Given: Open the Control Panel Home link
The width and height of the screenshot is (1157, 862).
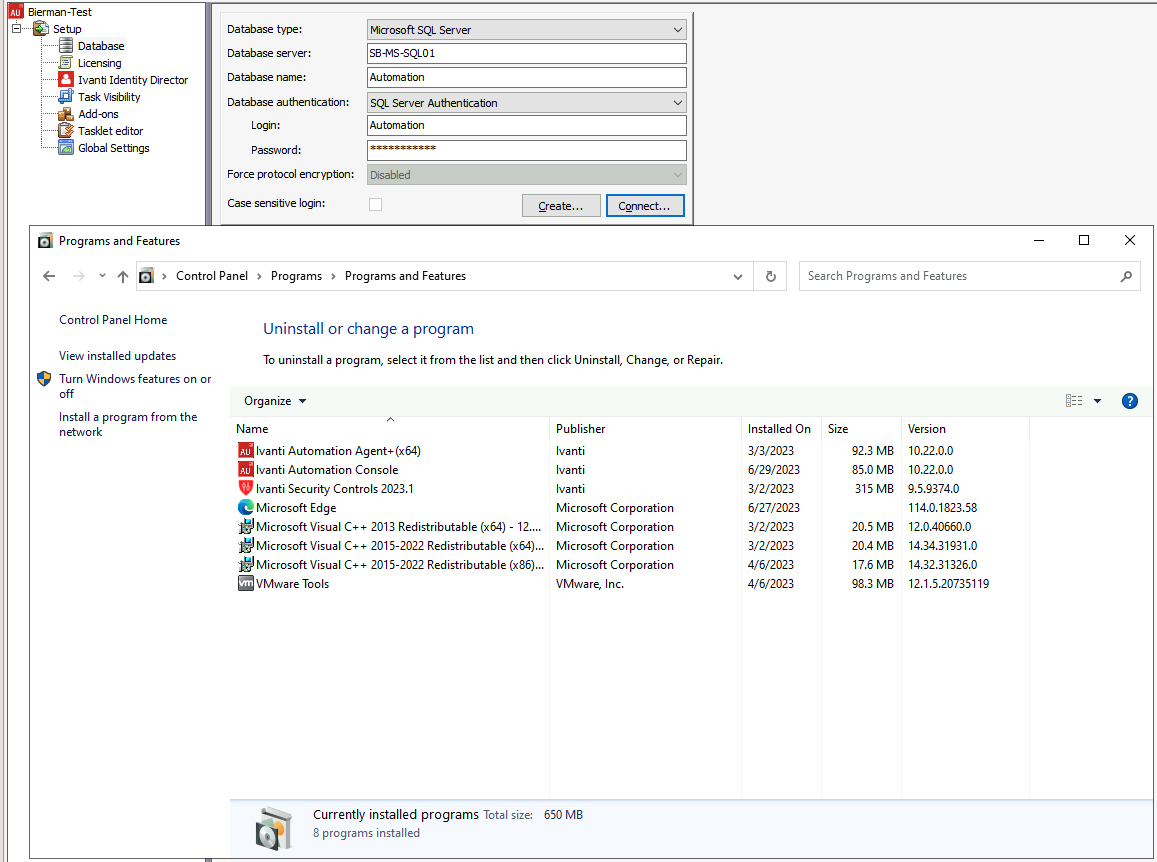Looking at the screenshot, I should tap(113, 320).
